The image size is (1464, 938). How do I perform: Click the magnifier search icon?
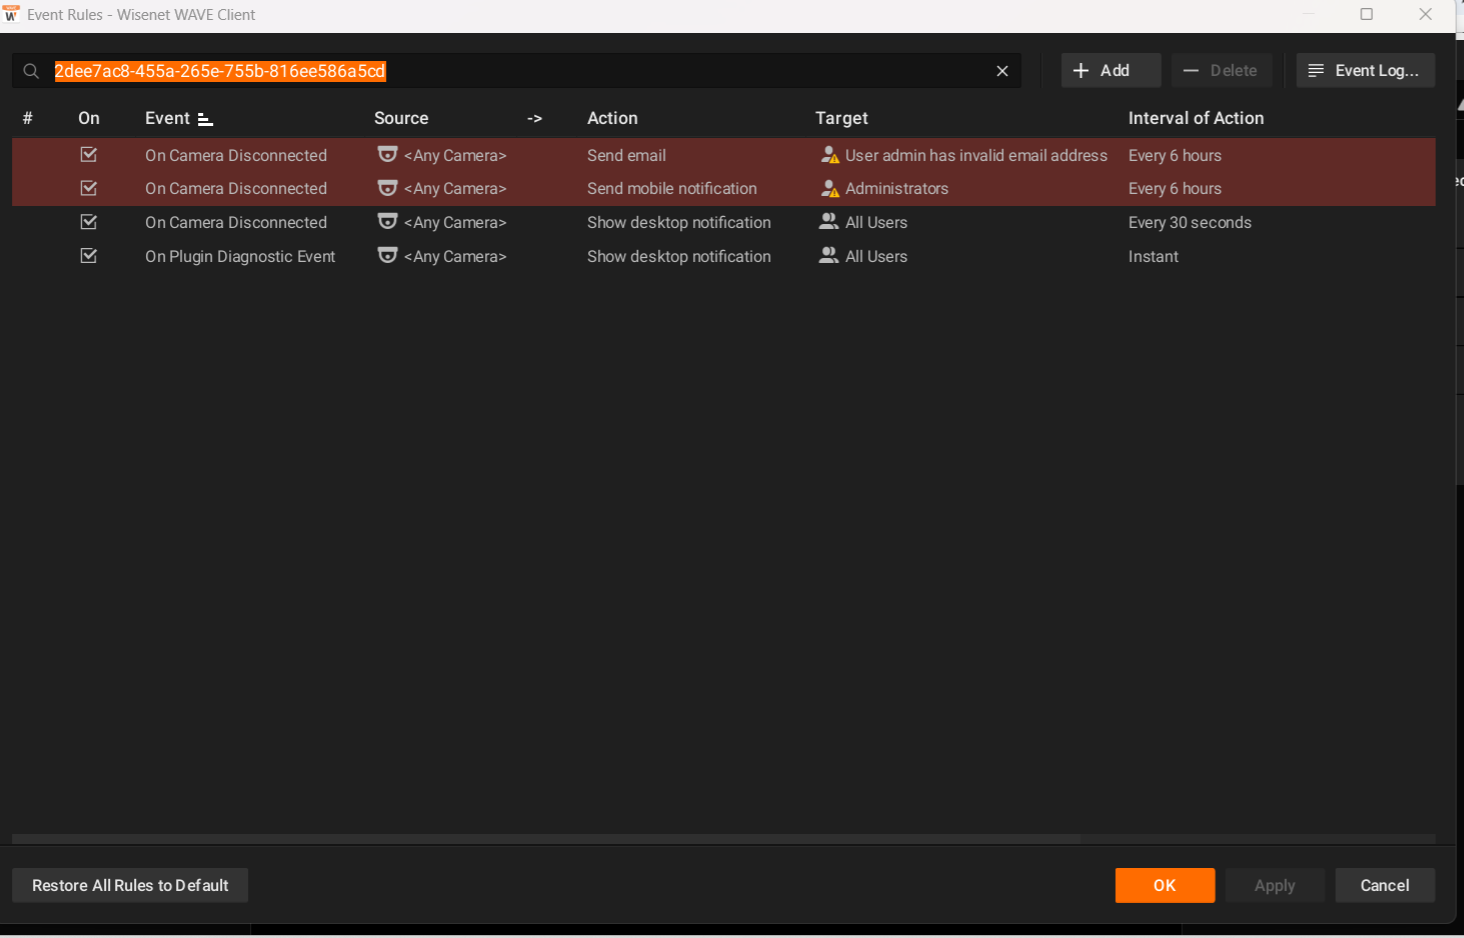31,71
